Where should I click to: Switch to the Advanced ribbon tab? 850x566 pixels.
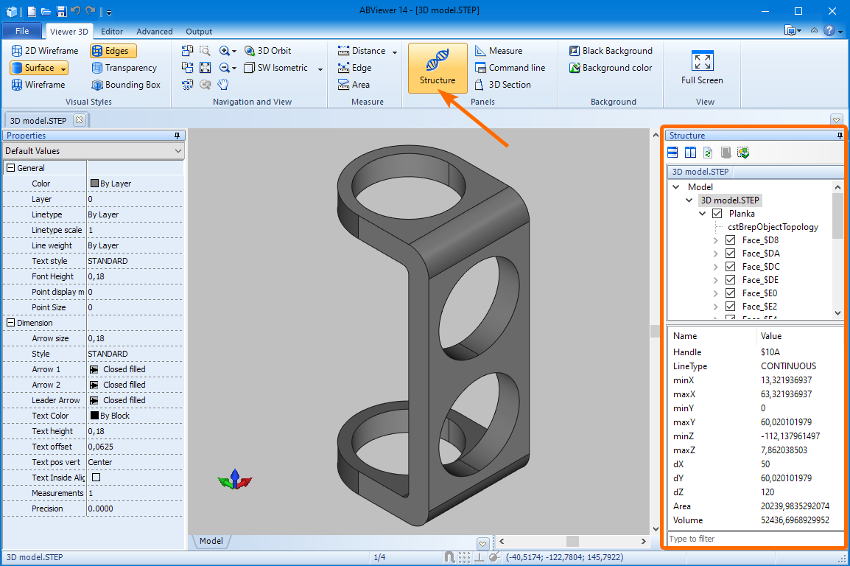tap(154, 31)
